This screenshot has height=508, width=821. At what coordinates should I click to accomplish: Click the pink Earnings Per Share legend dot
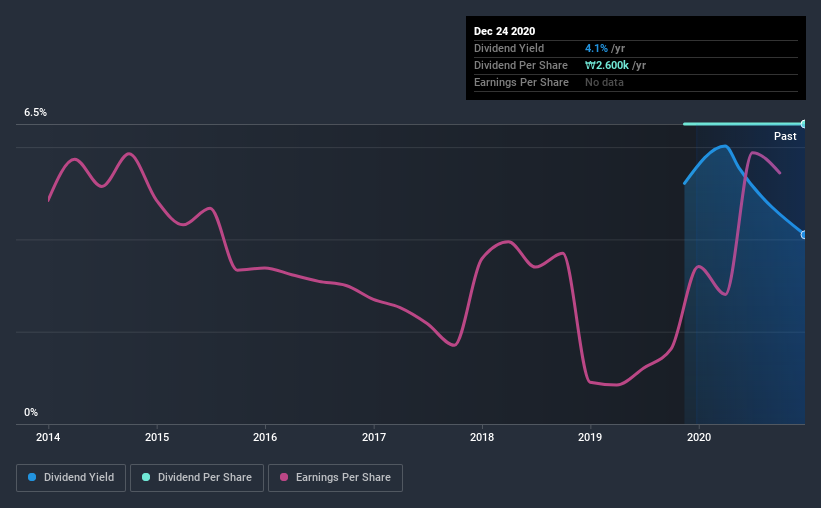pyautogui.click(x=284, y=477)
